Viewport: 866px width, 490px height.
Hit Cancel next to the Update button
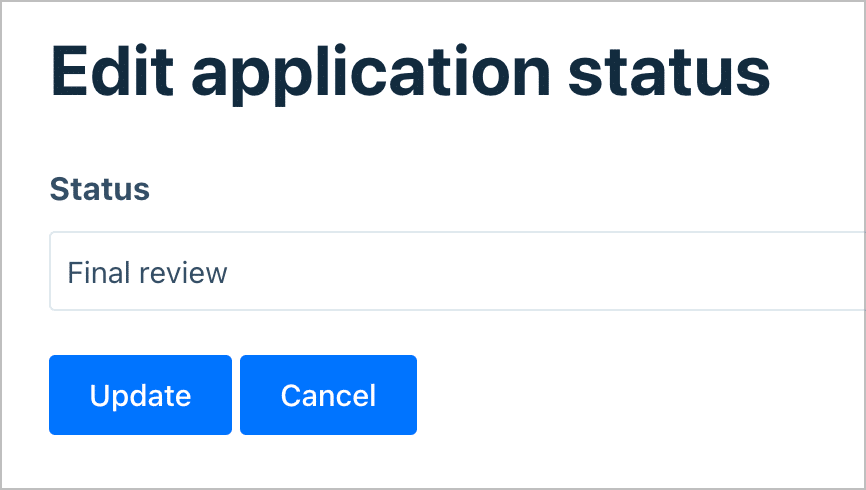(x=328, y=395)
